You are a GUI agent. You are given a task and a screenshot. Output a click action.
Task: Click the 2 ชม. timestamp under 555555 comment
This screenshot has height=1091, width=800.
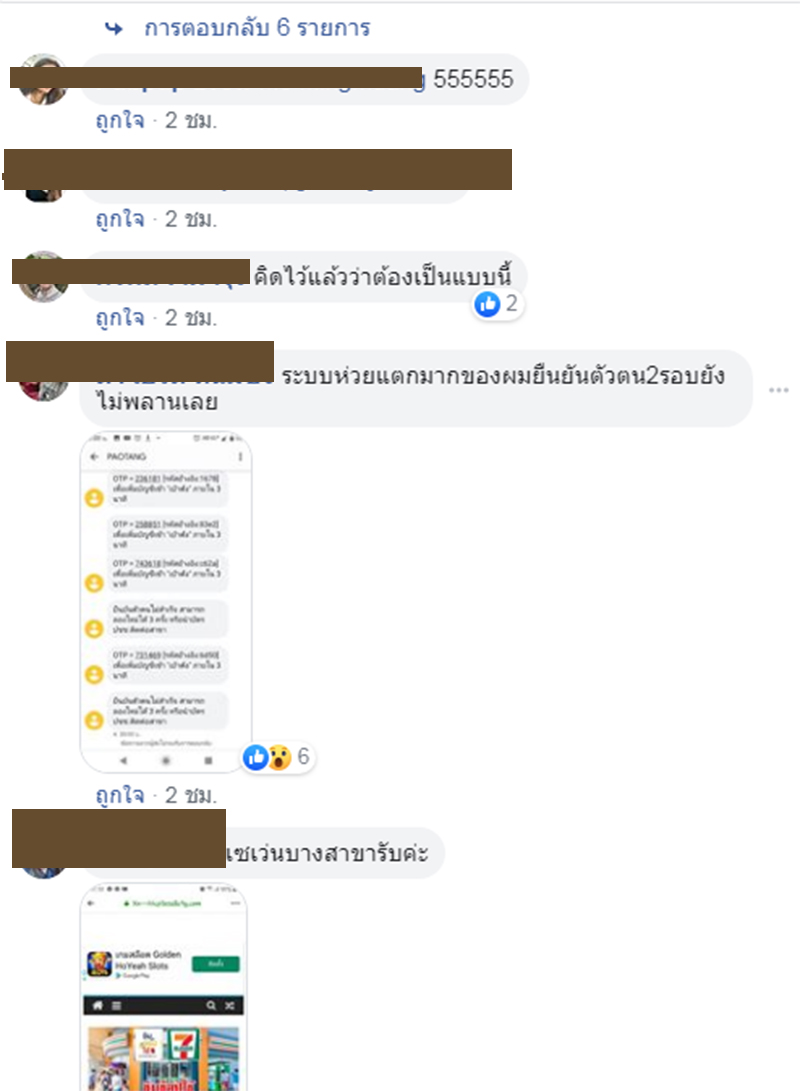pos(191,120)
